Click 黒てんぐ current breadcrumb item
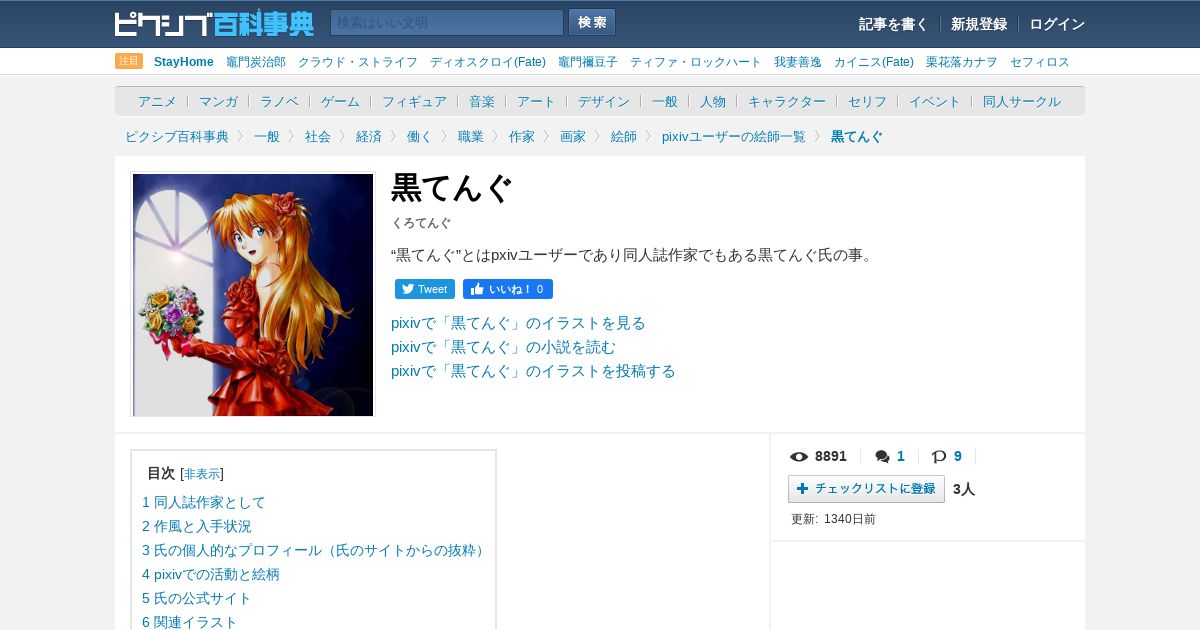 [x=857, y=136]
